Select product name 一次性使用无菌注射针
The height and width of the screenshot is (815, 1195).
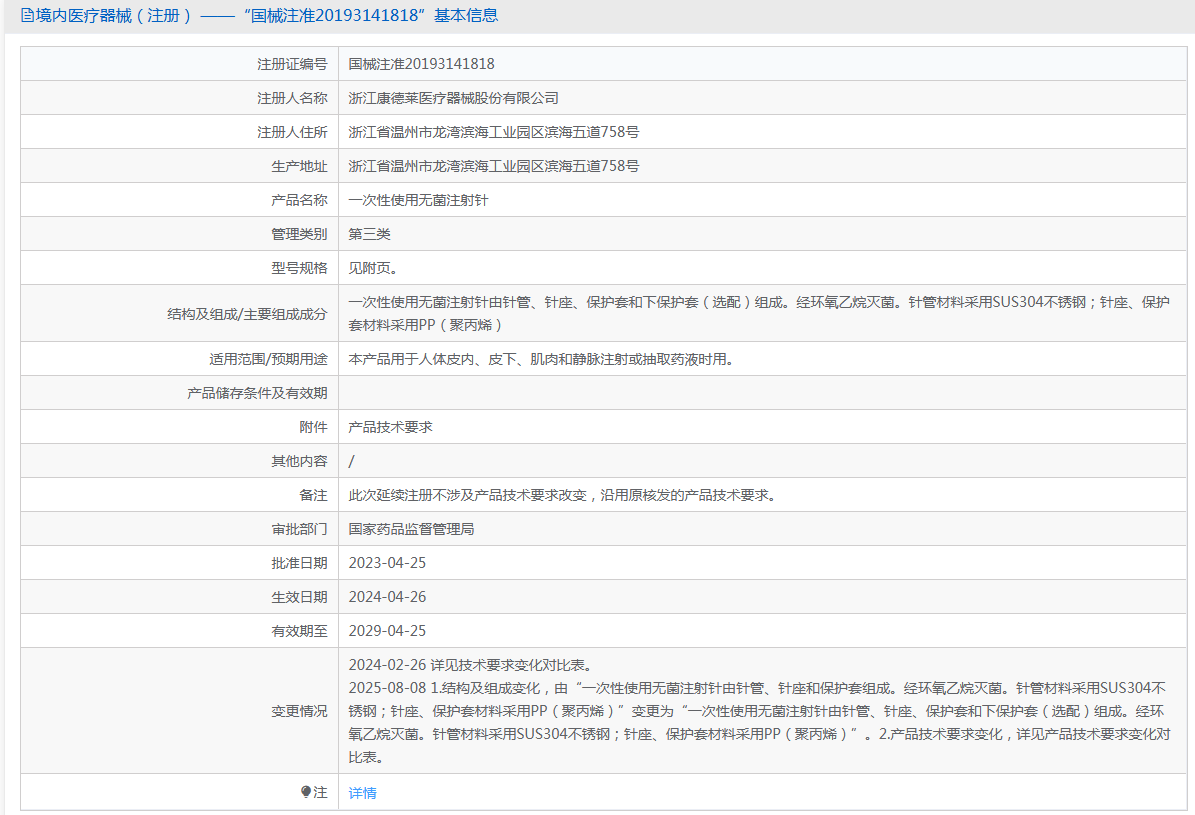(418, 200)
